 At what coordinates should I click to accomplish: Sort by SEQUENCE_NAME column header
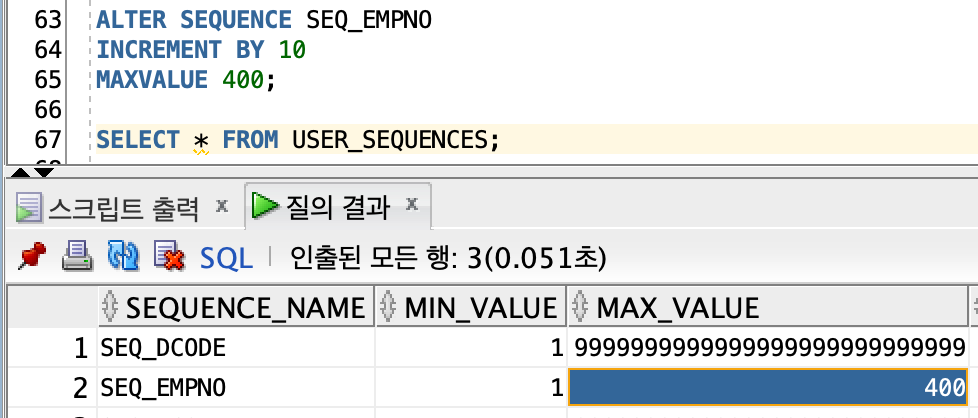(x=236, y=307)
